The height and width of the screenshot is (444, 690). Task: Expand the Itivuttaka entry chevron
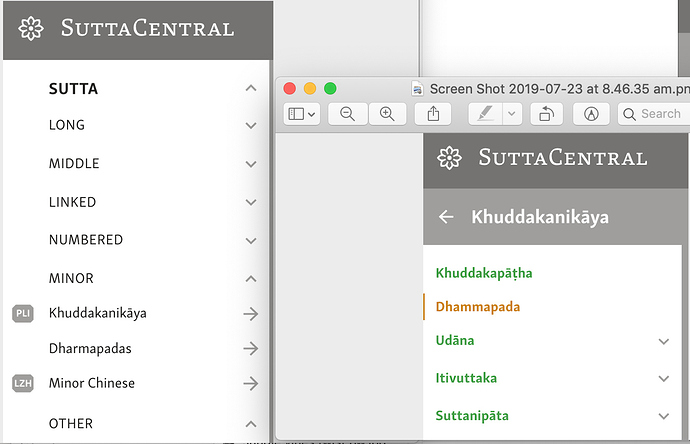pos(664,378)
